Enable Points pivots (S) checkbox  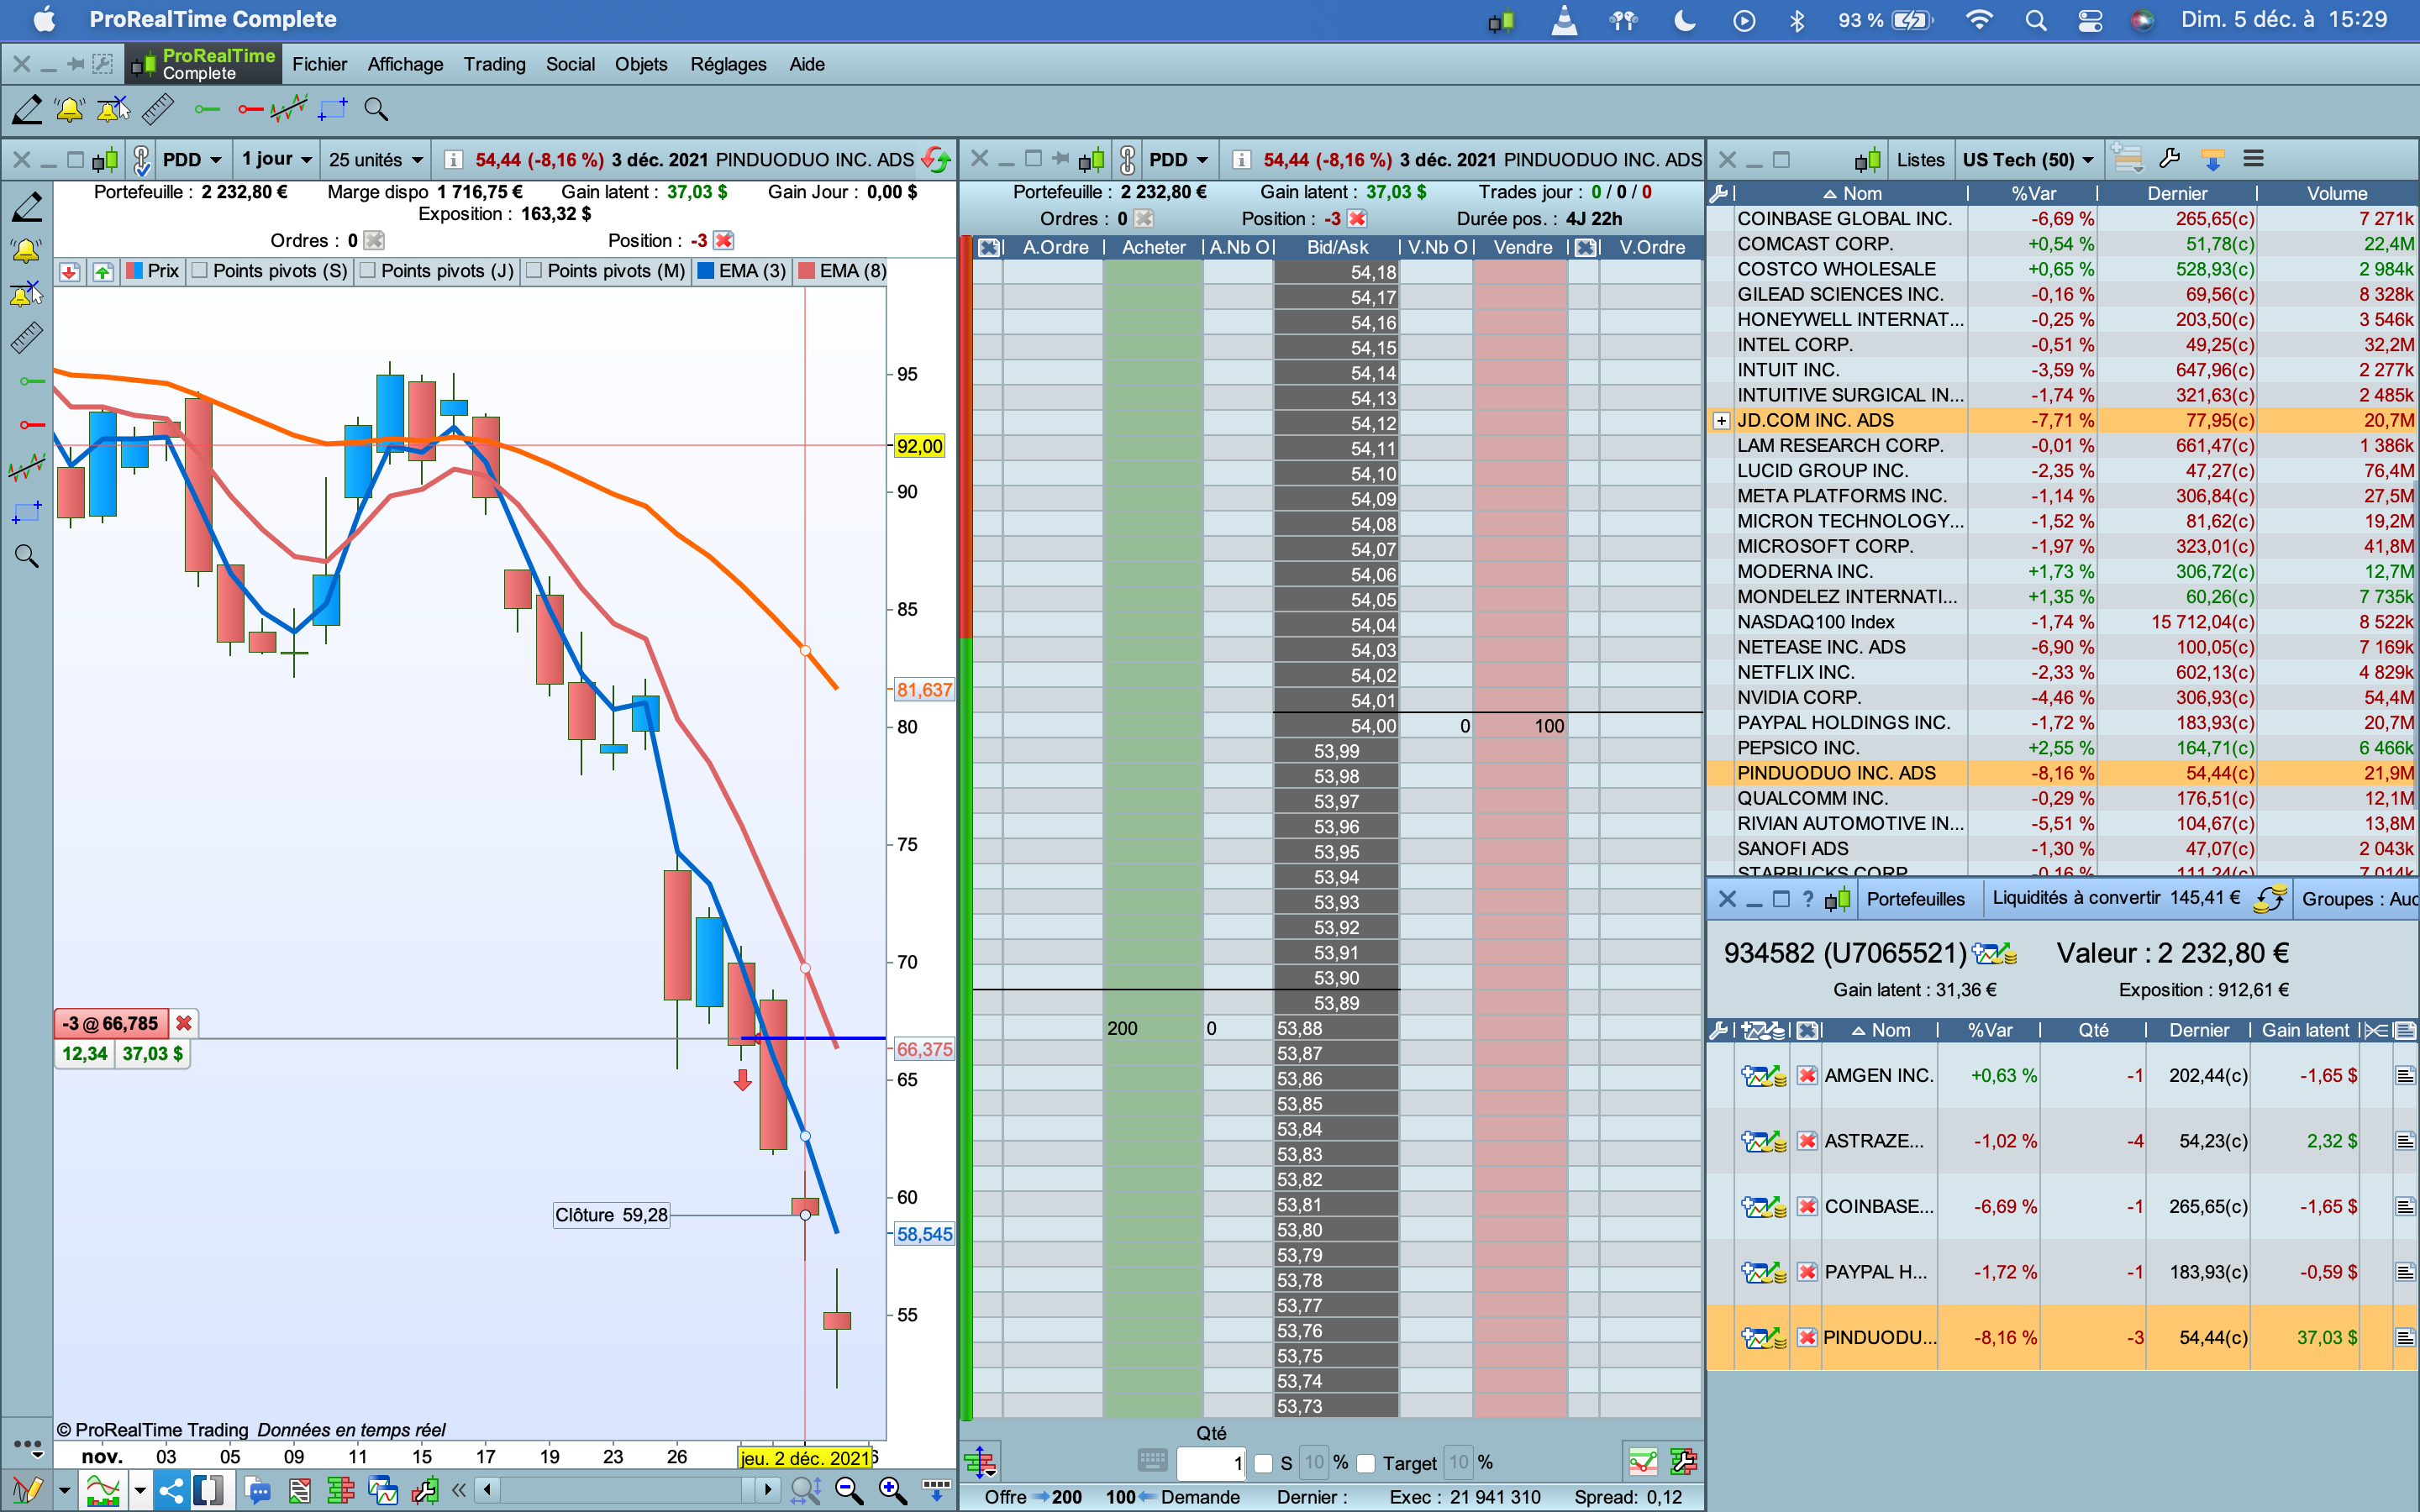pyautogui.click(x=200, y=271)
